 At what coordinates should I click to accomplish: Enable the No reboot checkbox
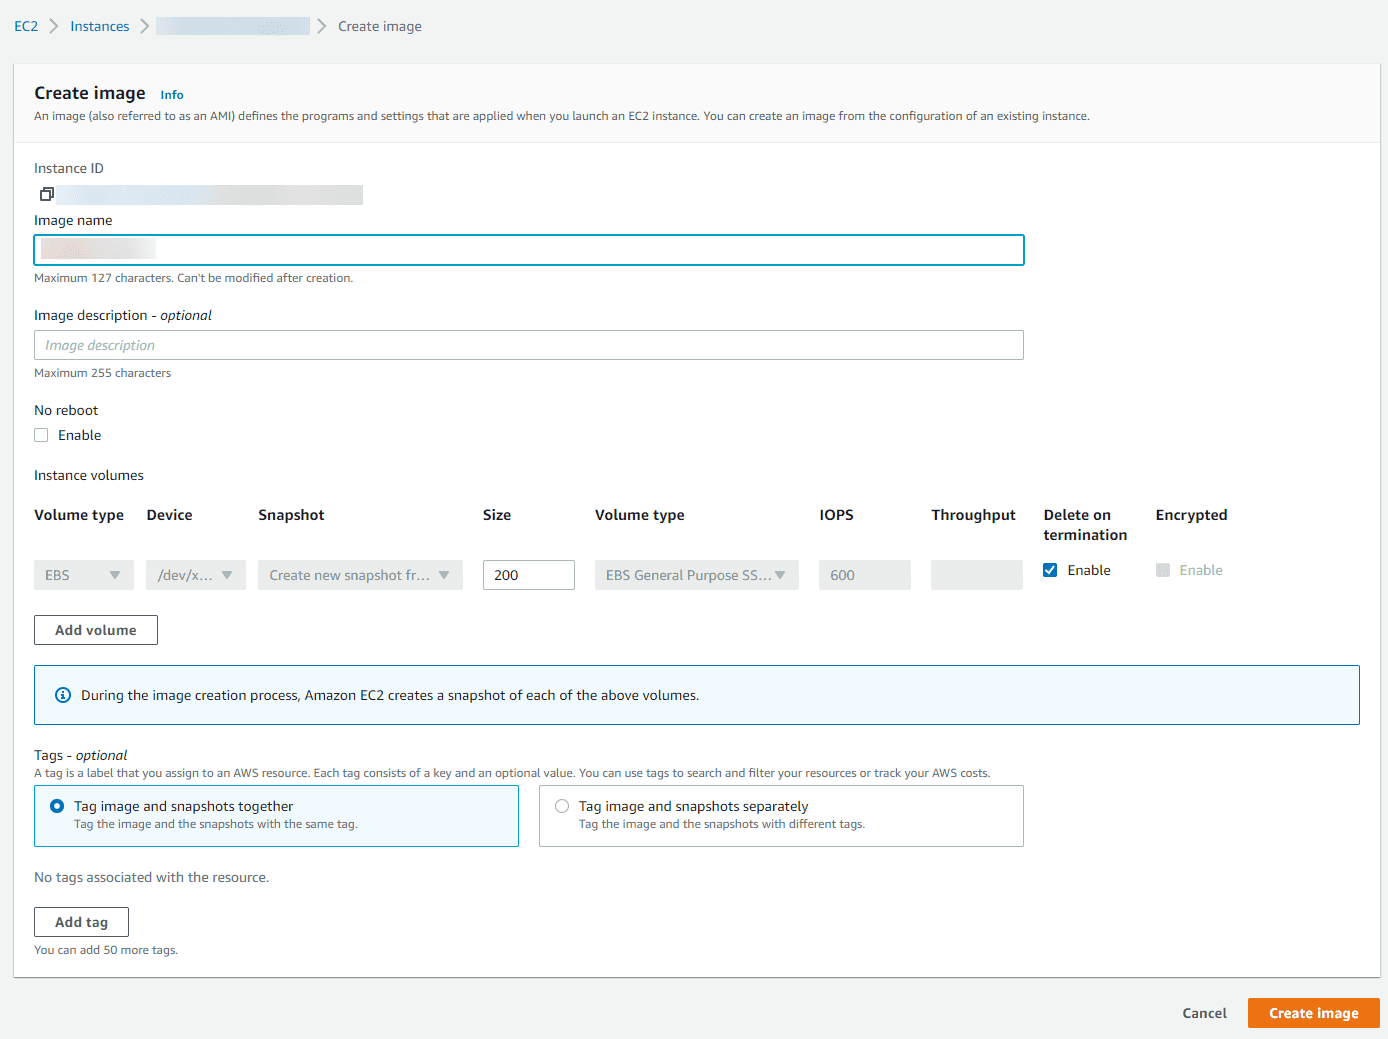pos(41,435)
